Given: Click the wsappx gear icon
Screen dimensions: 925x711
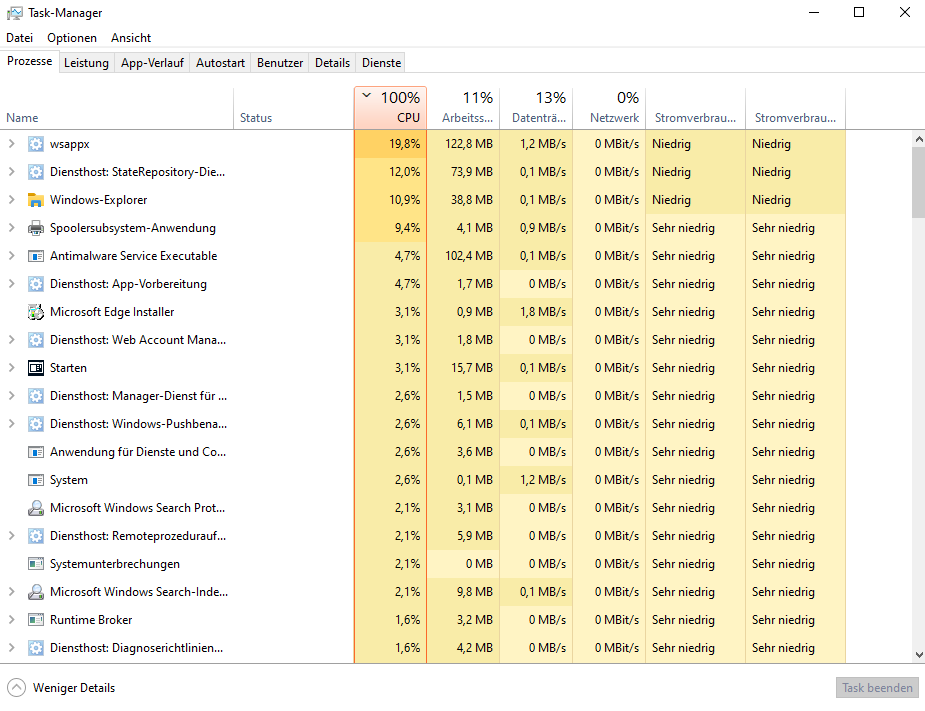Looking at the screenshot, I should (36, 144).
